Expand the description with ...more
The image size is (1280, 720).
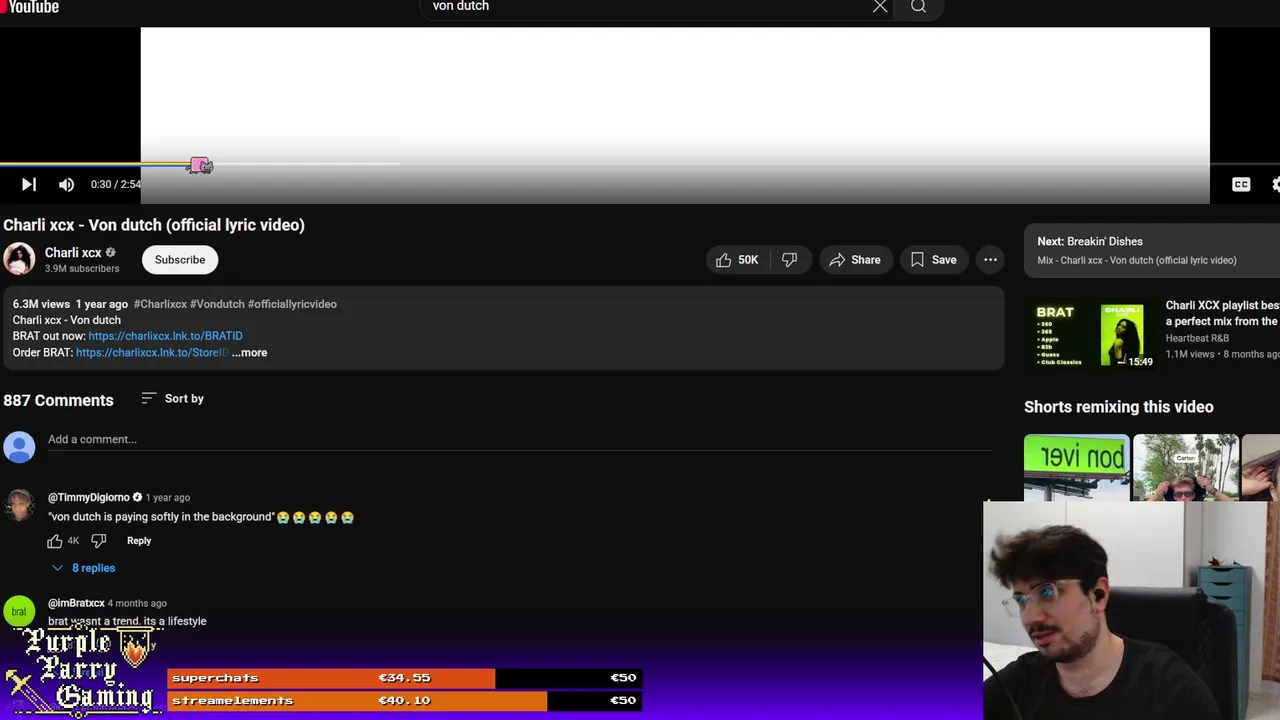tap(249, 352)
